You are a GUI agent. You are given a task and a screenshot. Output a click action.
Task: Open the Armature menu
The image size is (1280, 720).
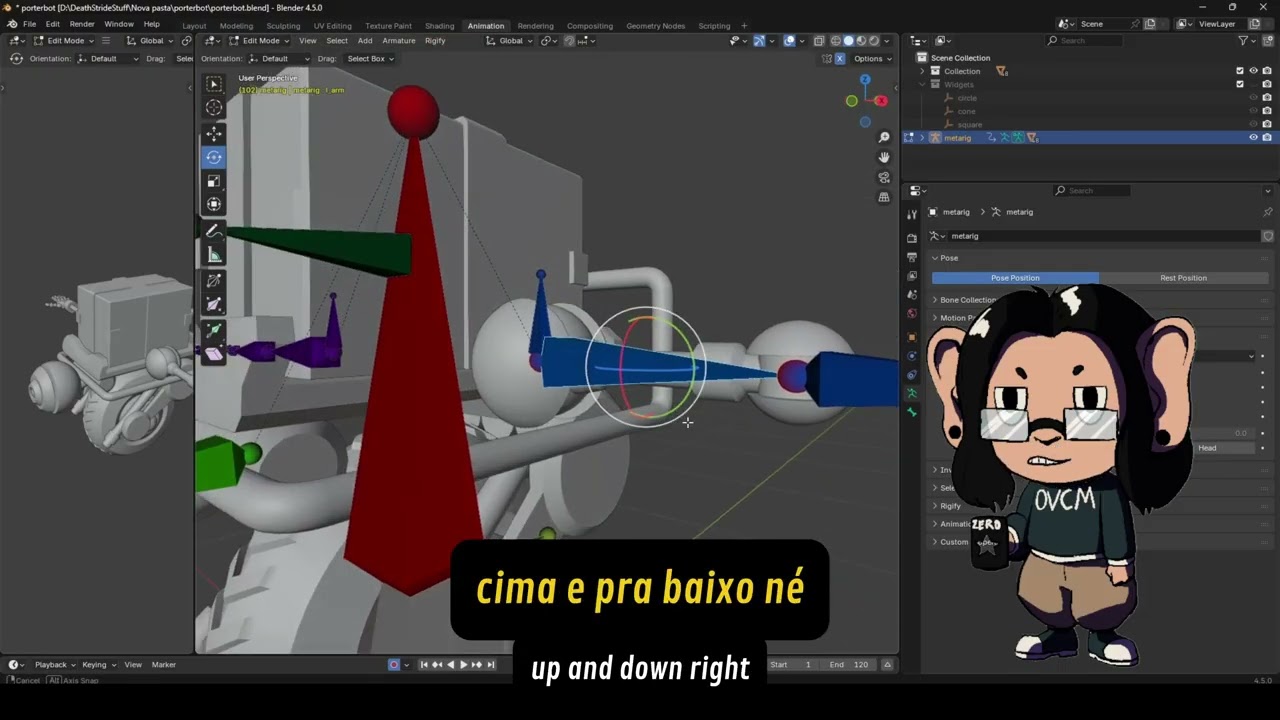pyautogui.click(x=398, y=41)
